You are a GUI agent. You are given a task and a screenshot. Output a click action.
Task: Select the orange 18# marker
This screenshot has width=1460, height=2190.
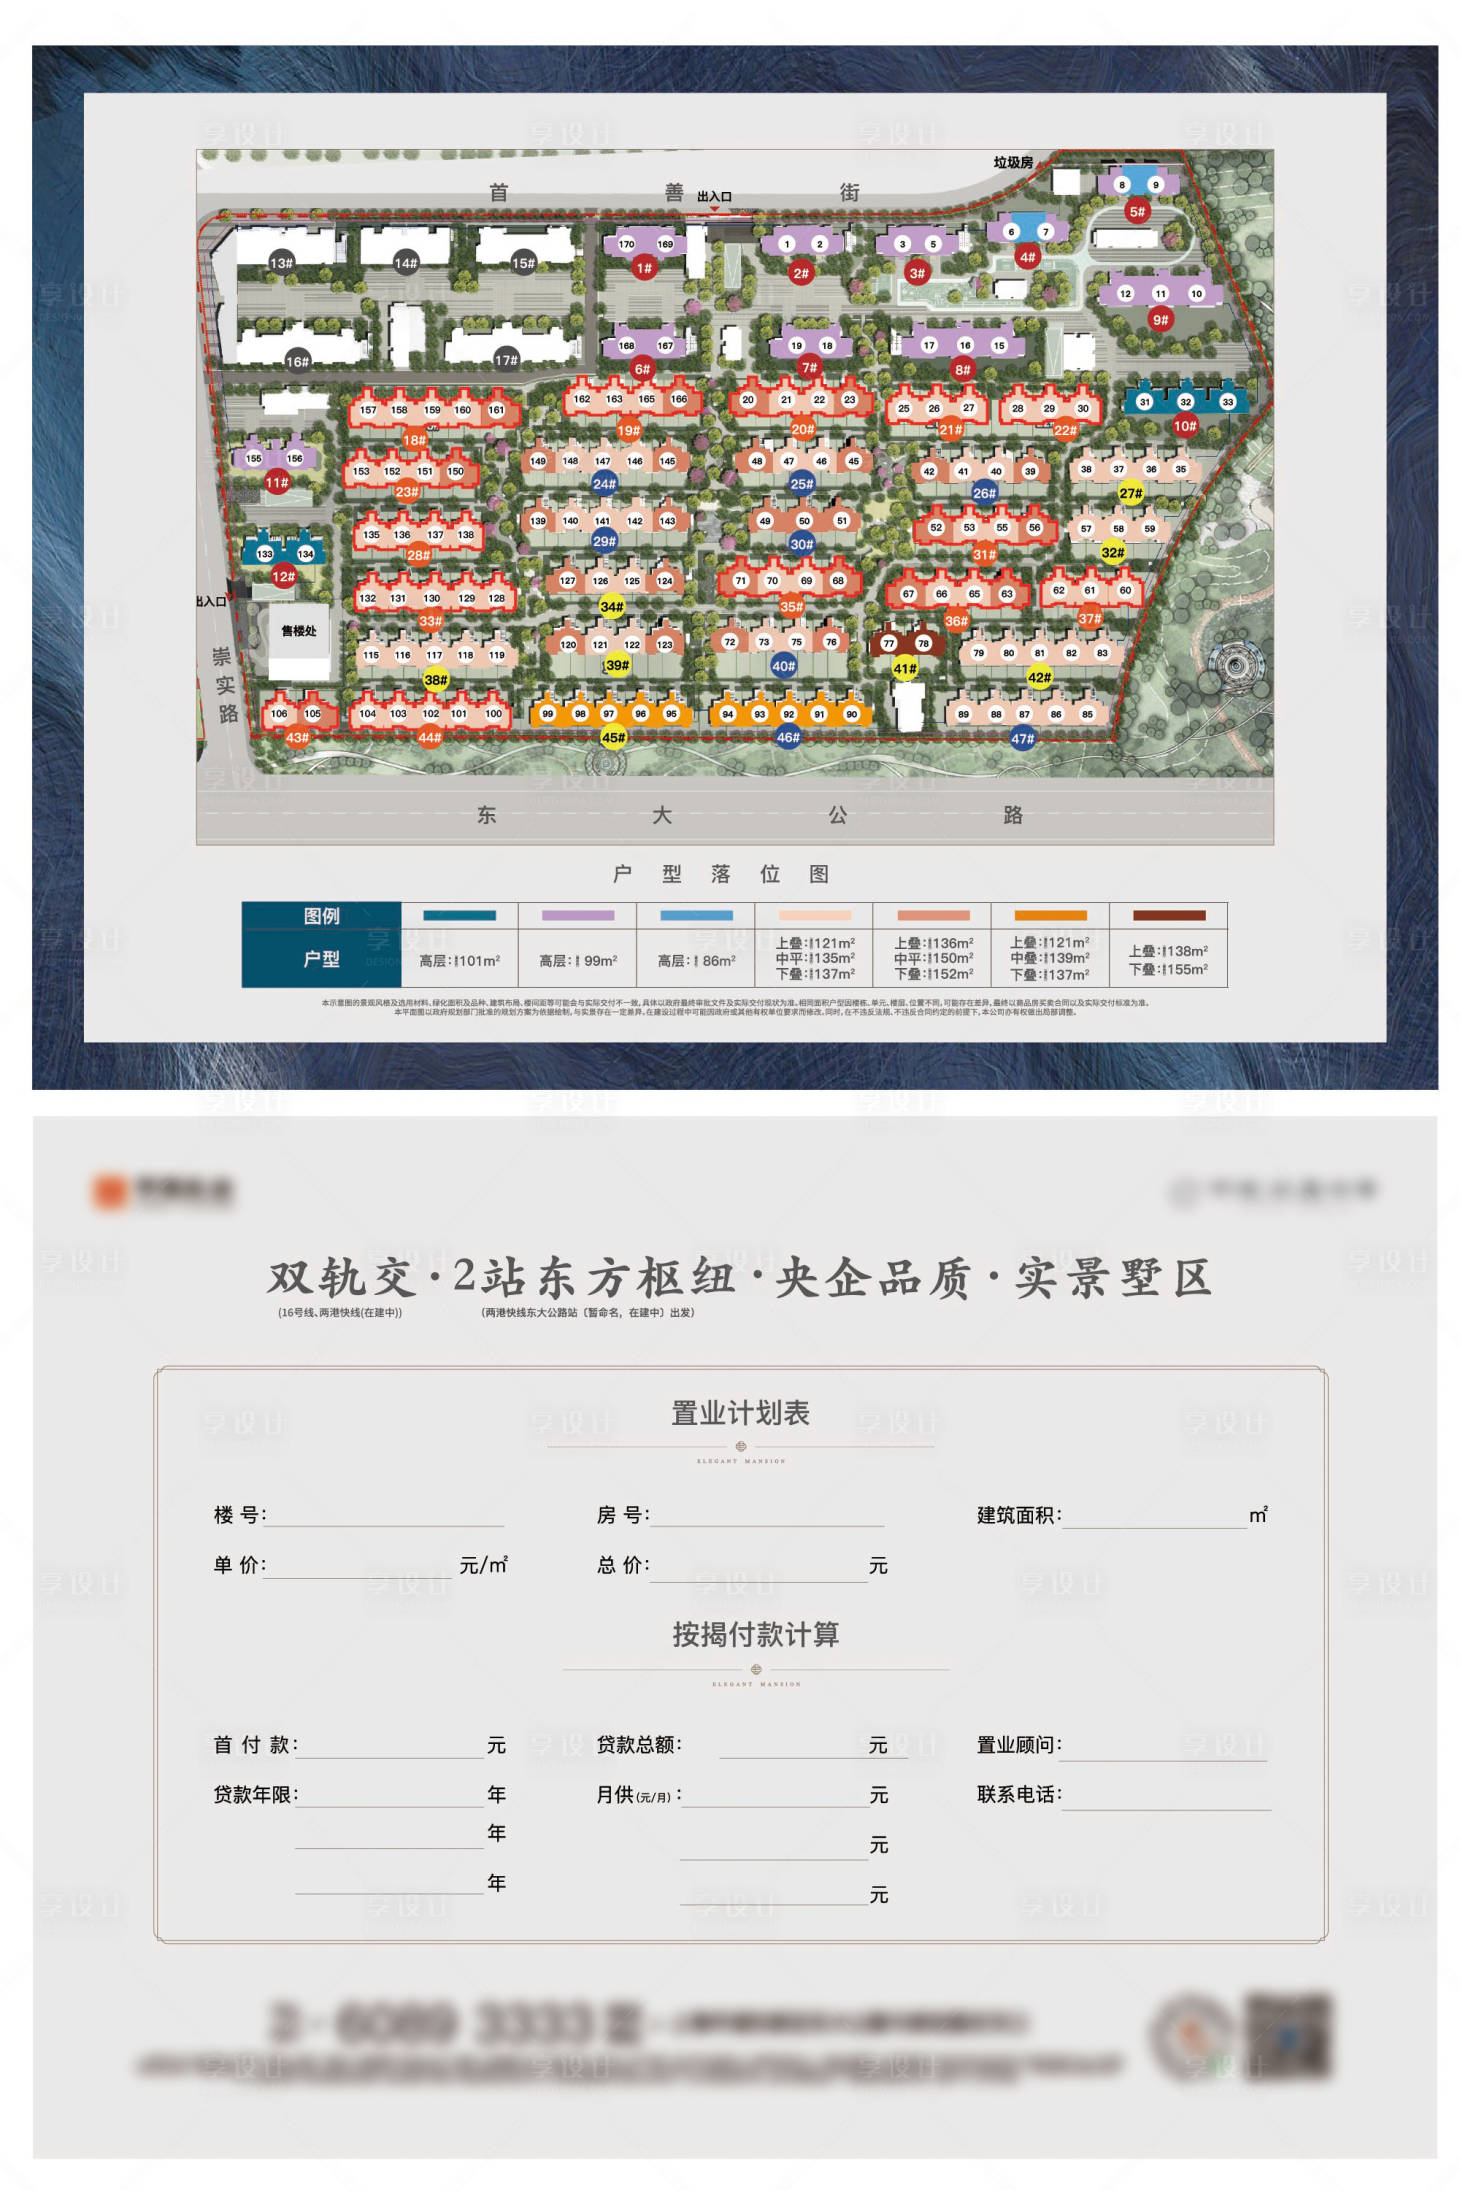(x=415, y=440)
